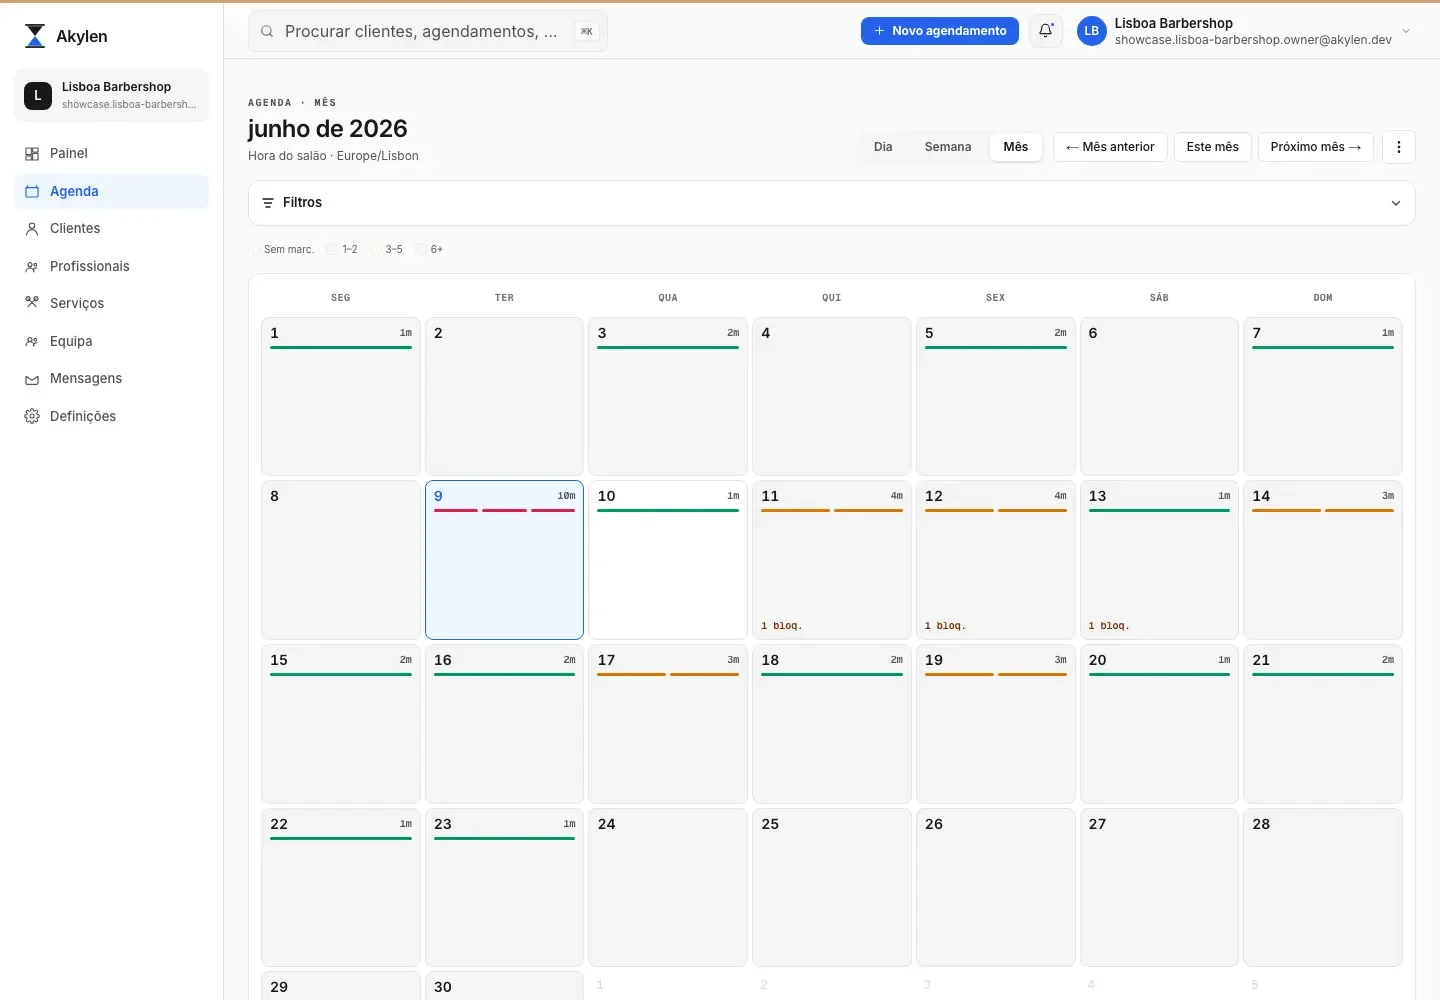Expand the Filtros panel chevron
Image resolution: width=1440 pixels, height=1000 pixels.
1396,203
